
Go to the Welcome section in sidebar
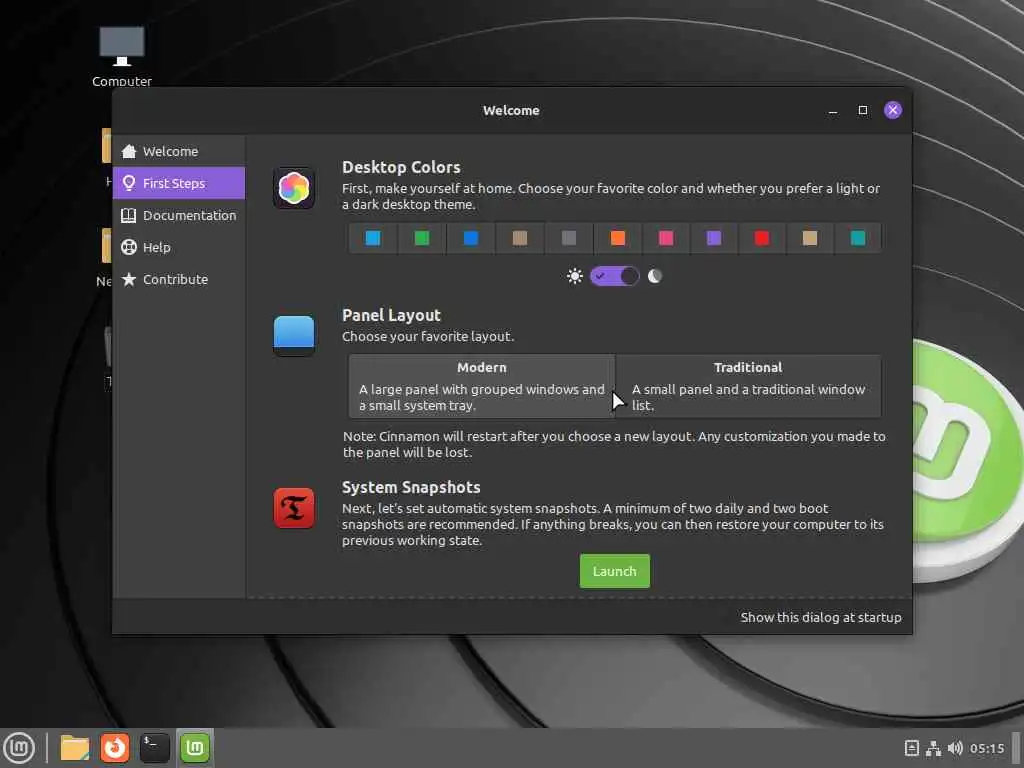click(179, 151)
